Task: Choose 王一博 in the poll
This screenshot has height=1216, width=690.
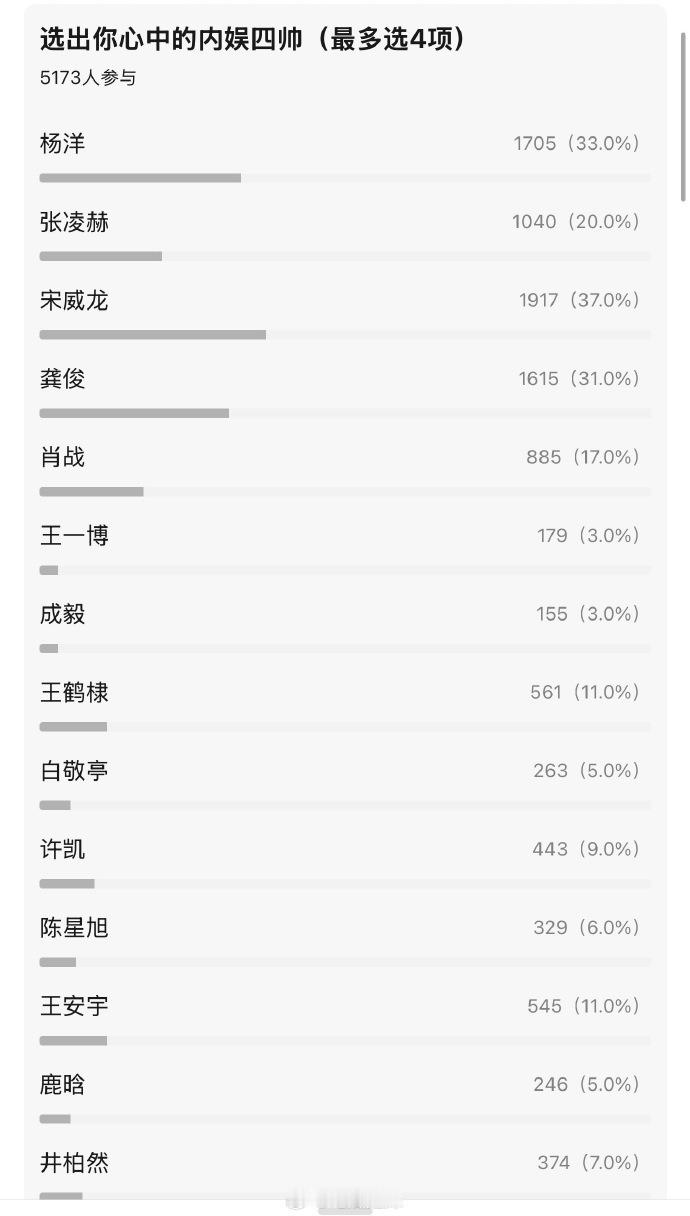Action: tap(345, 547)
